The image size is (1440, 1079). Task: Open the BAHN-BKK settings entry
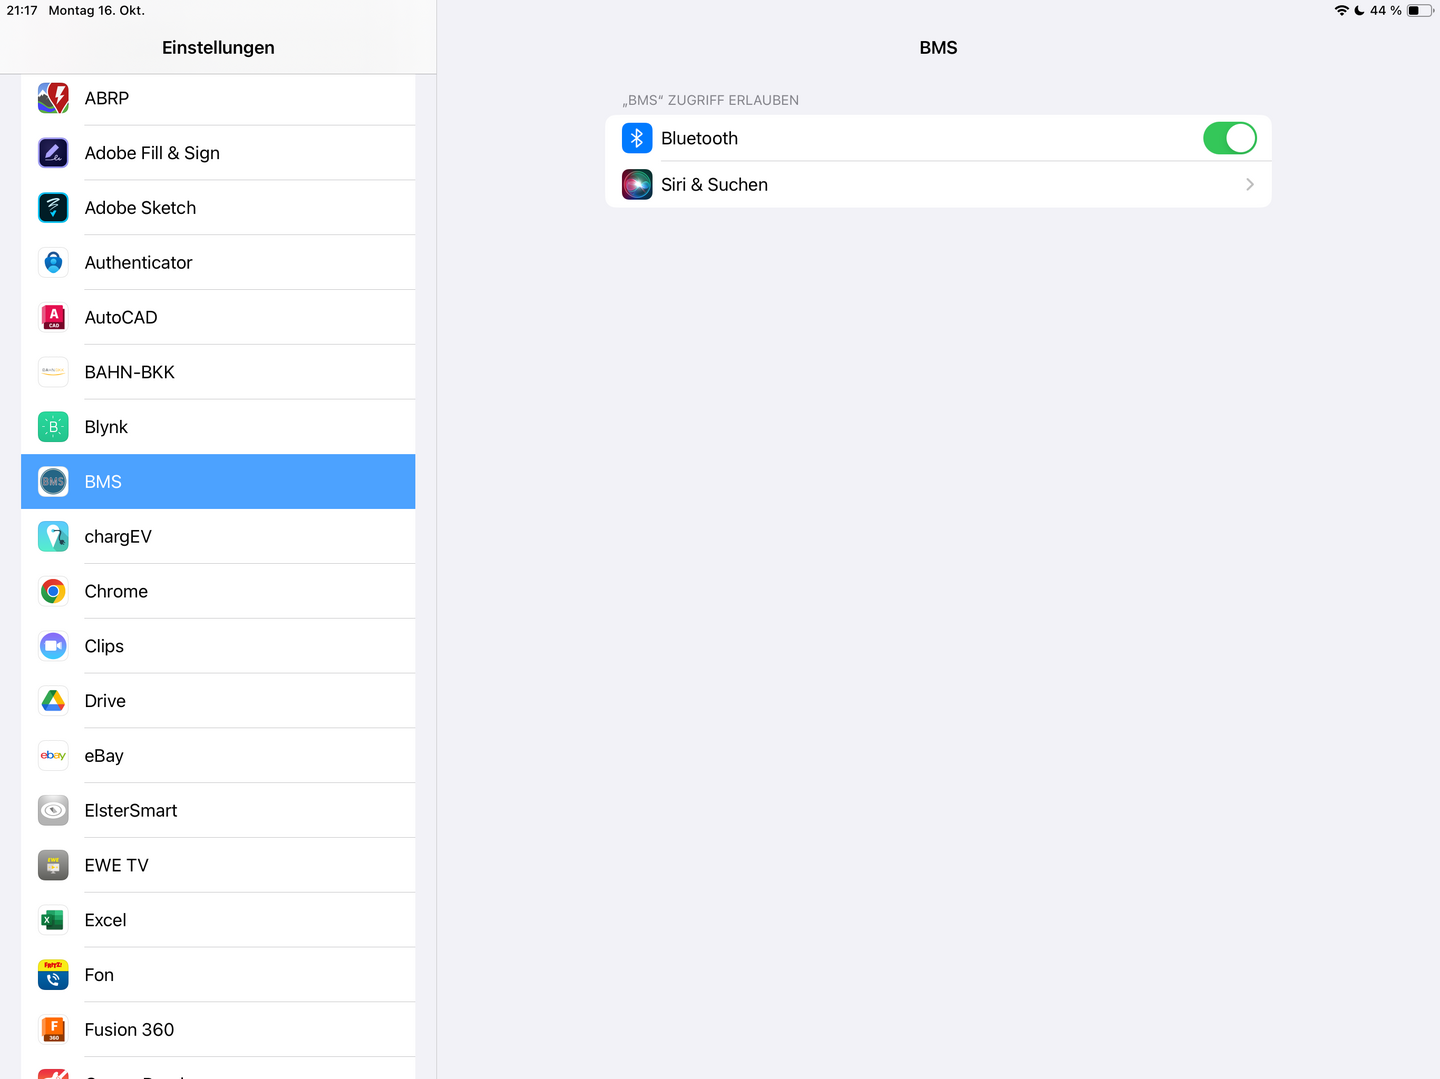pyautogui.click(x=218, y=372)
